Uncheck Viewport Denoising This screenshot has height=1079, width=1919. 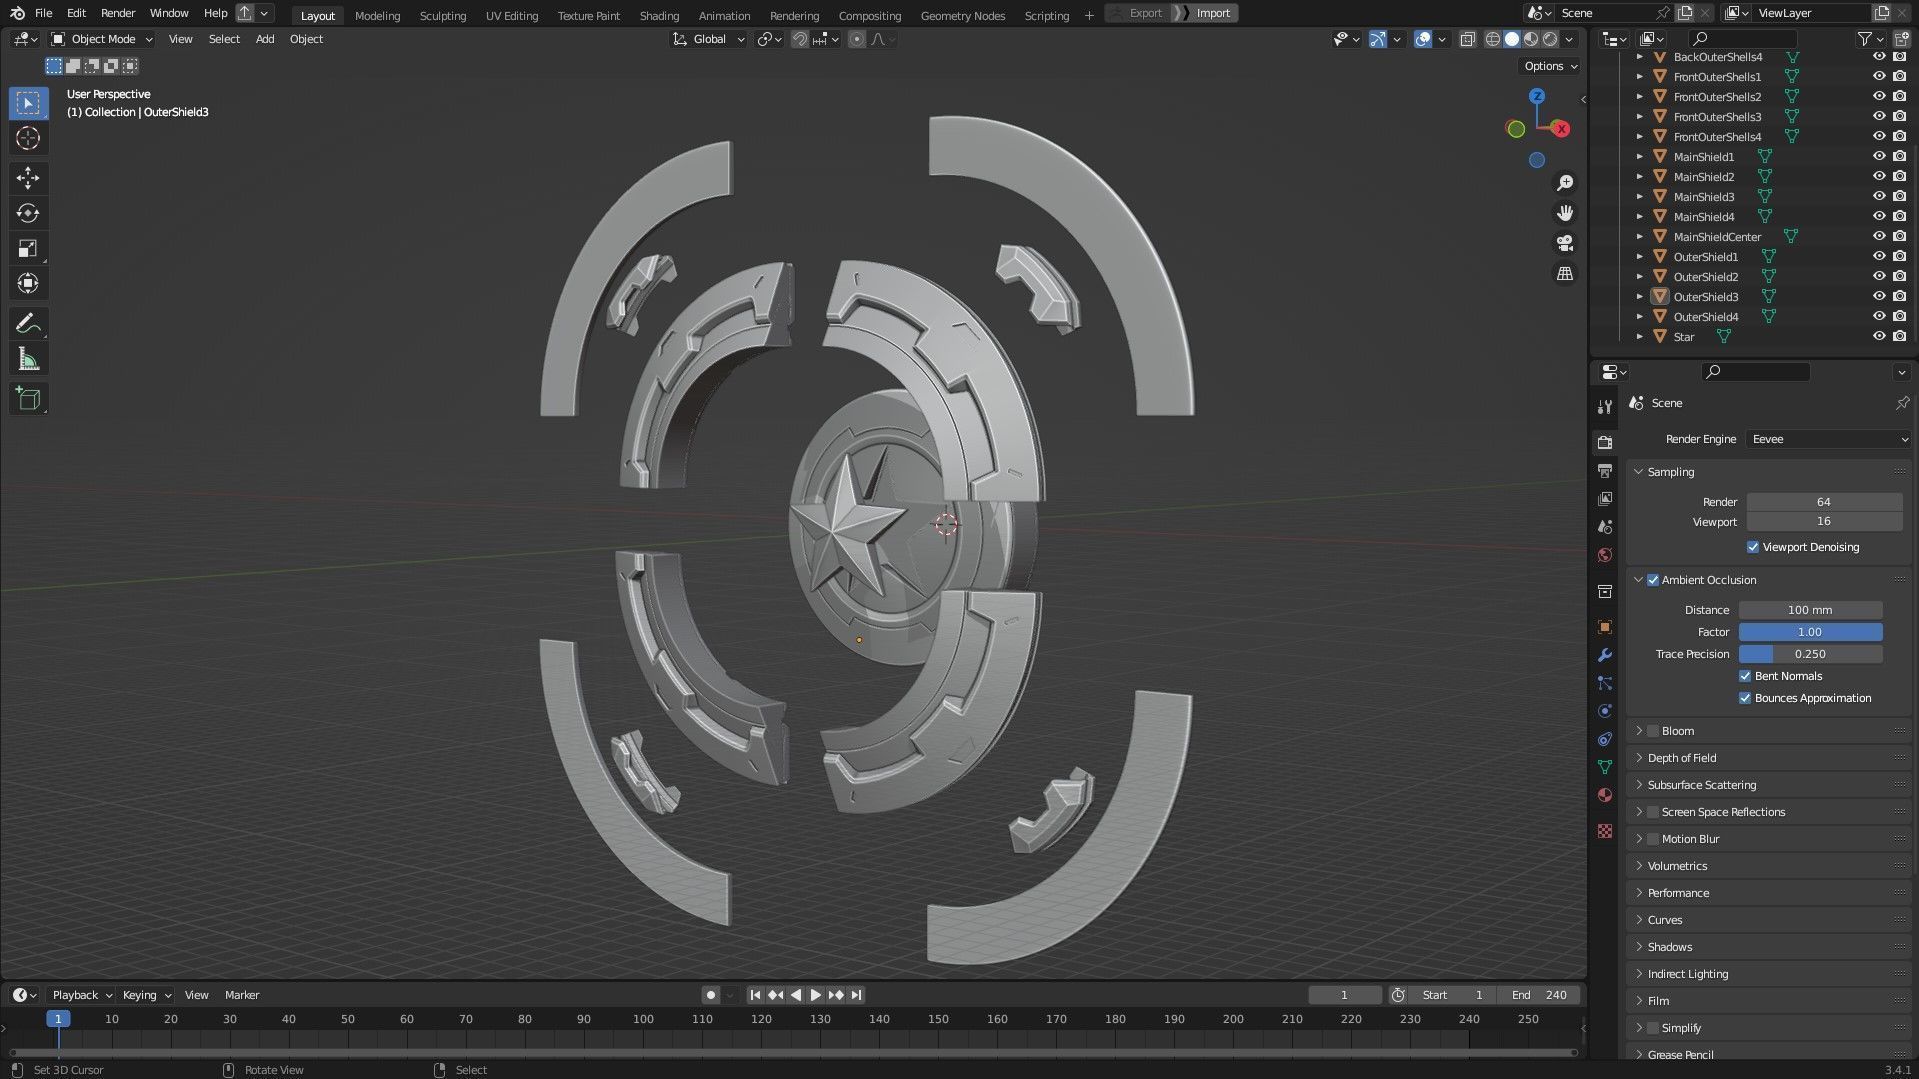click(x=1752, y=547)
